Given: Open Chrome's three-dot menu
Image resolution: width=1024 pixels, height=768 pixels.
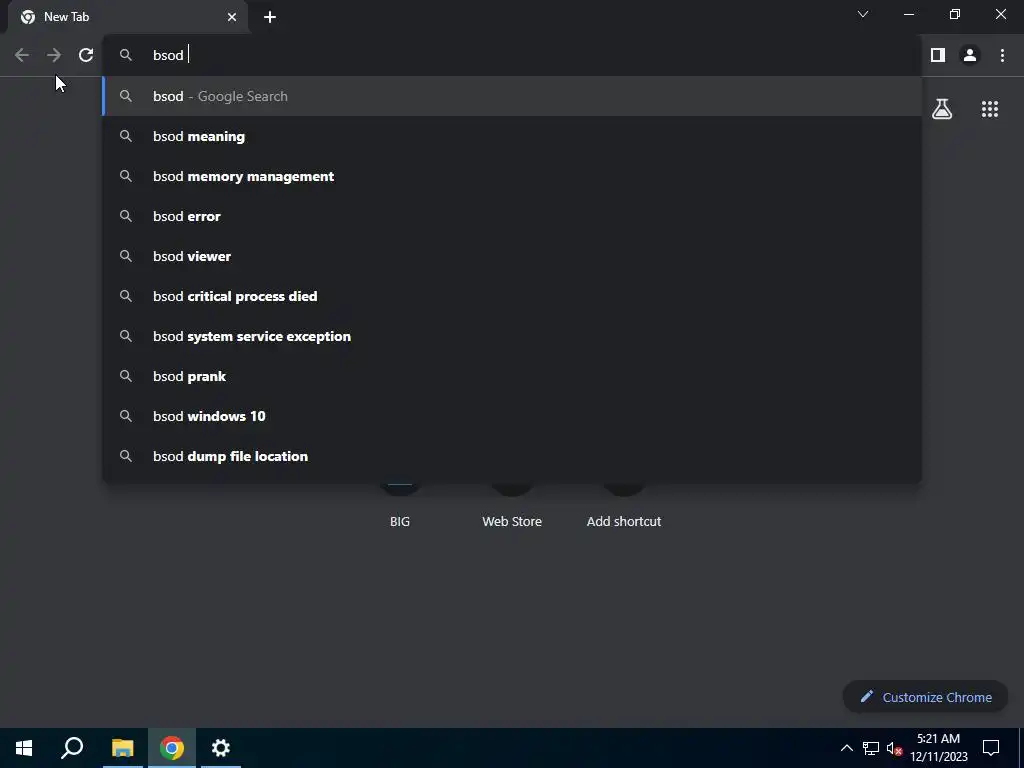Looking at the screenshot, I should (x=1002, y=56).
